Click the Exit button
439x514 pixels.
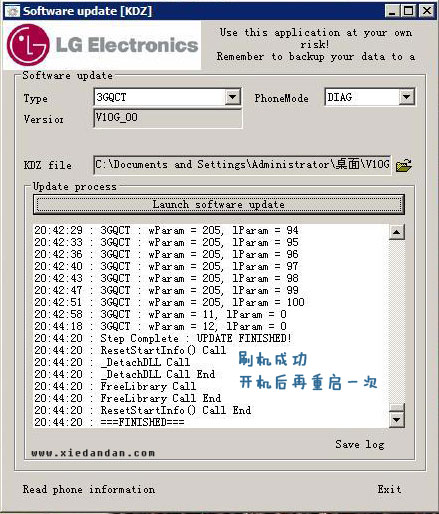(x=389, y=489)
